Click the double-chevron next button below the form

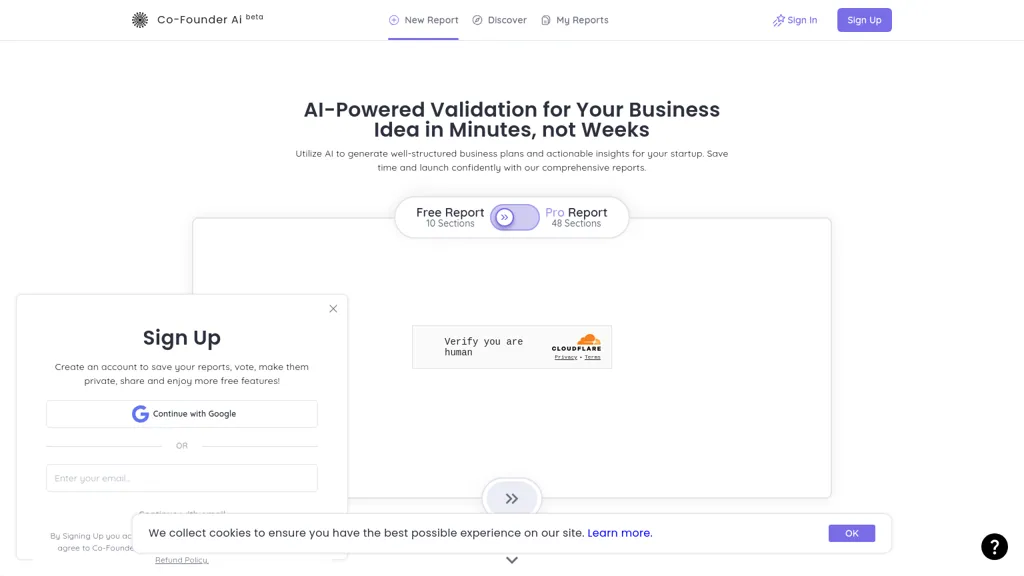pos(512,499)
